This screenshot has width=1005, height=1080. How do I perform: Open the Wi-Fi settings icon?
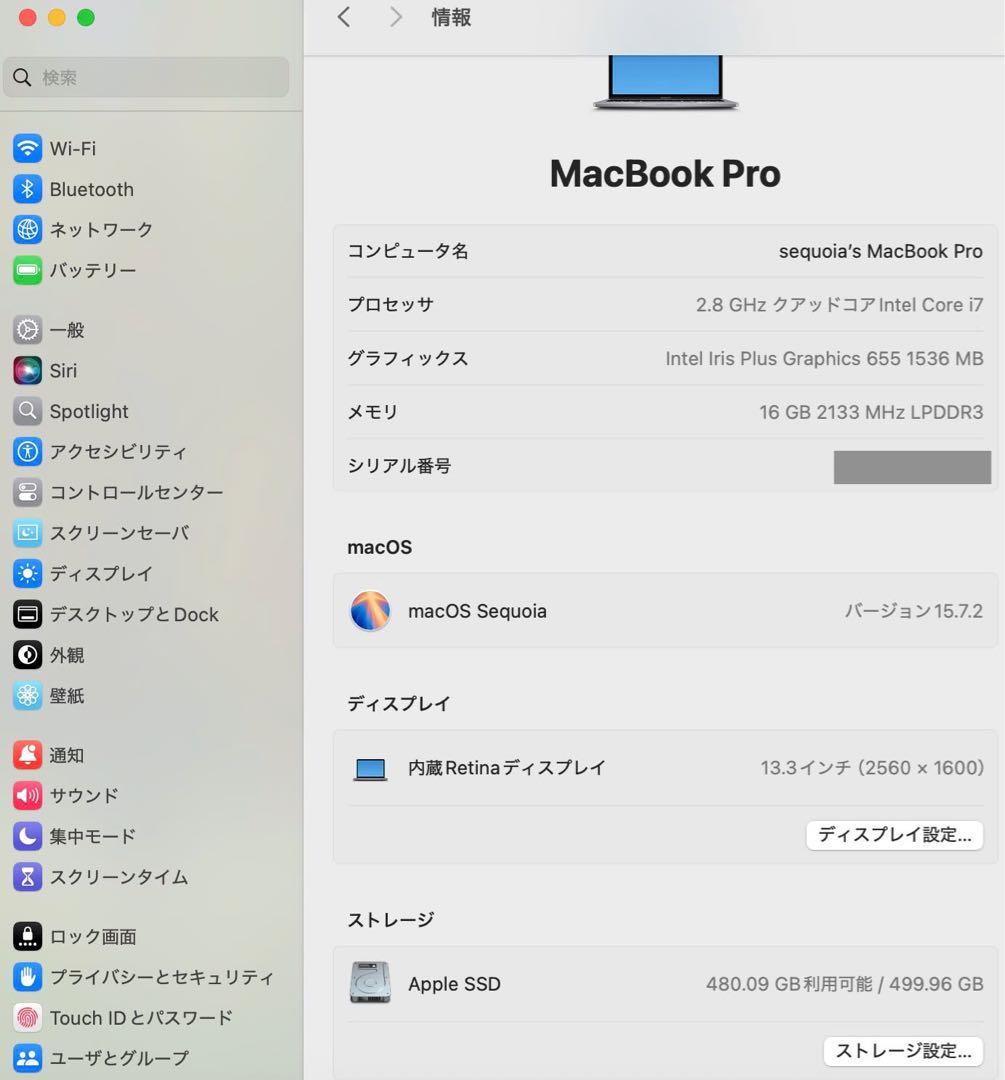pyautogui.click(x=28, y=148)
